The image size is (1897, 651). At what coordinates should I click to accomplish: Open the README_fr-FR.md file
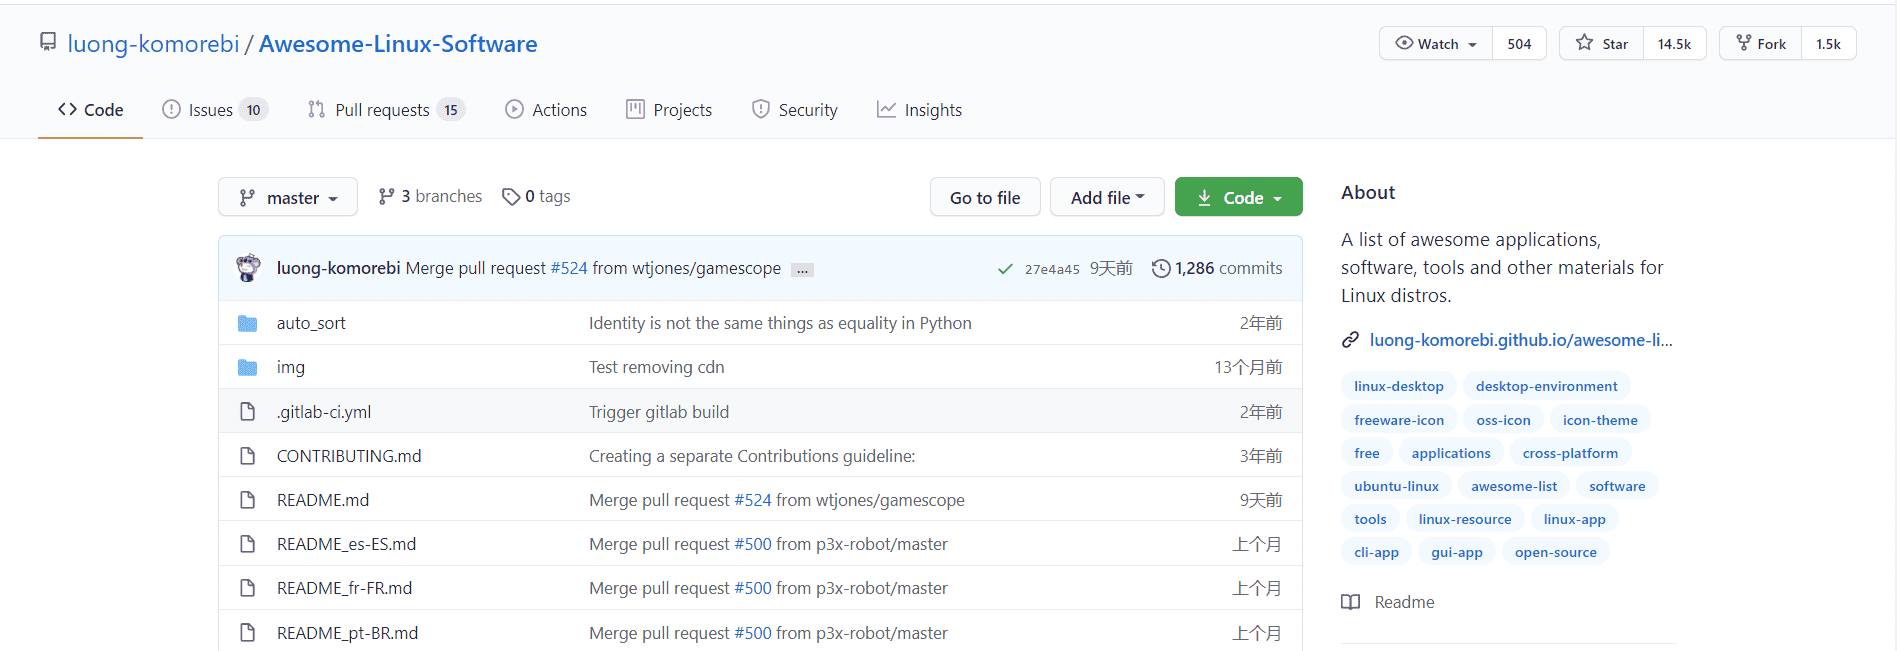click(x=344, y=588)
